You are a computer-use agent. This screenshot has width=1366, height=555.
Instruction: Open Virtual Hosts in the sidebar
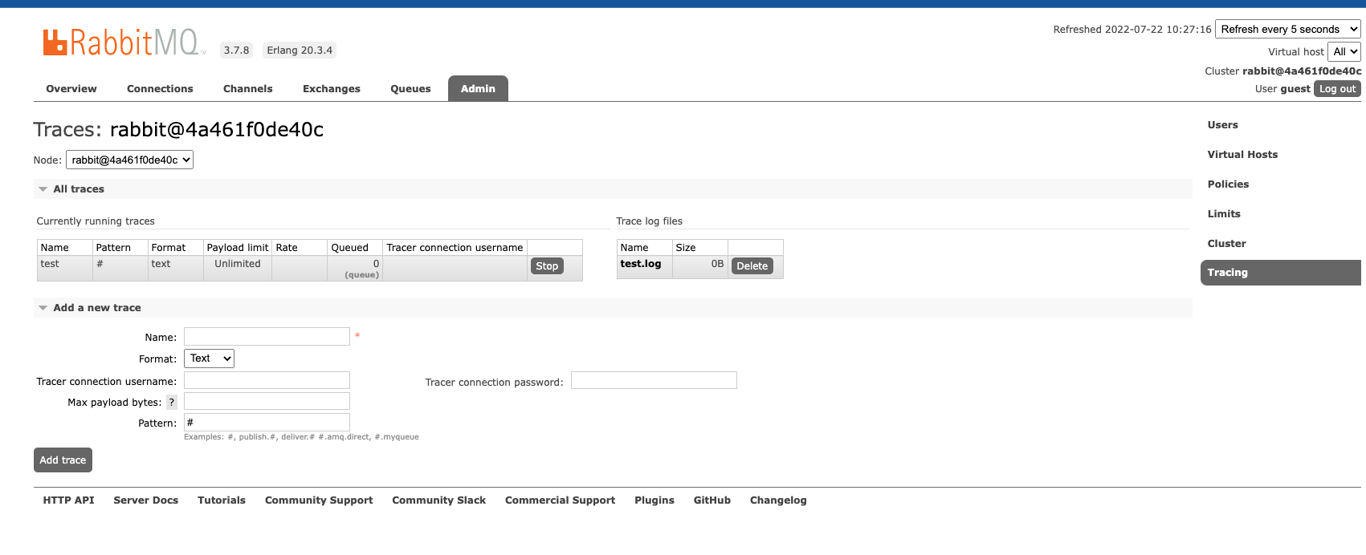1242,155
